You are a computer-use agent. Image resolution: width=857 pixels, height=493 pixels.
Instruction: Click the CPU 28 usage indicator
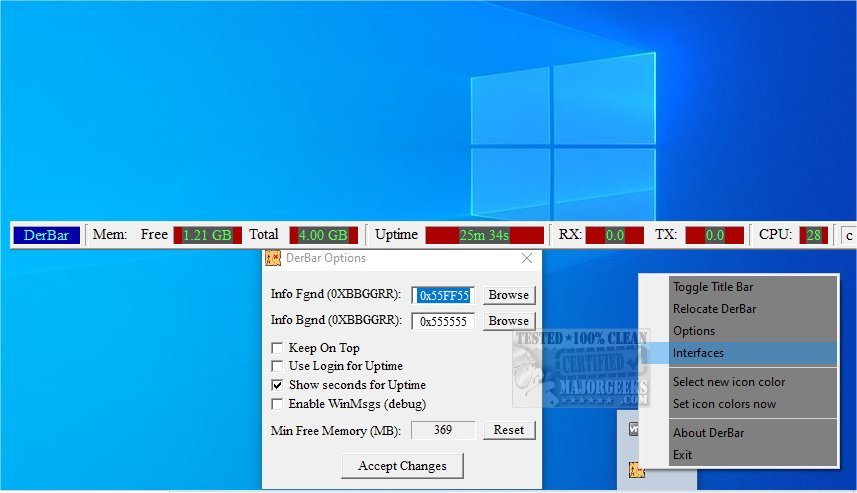click(x=814, y=236)
